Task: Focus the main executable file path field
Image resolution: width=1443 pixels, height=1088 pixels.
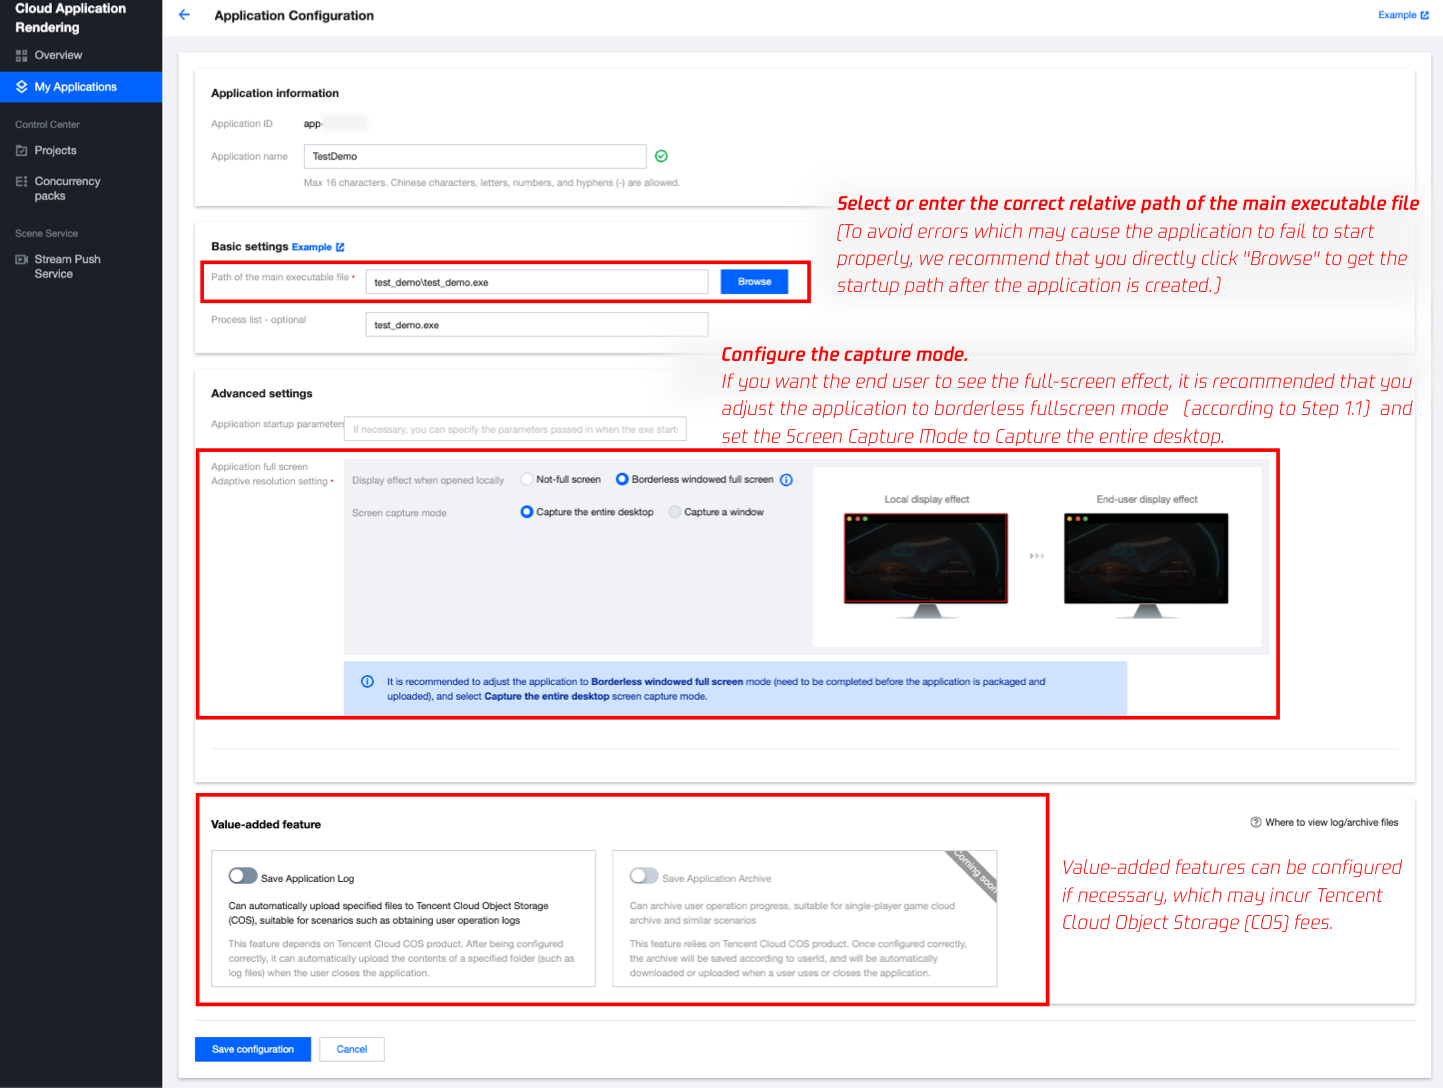Action: 537,282
